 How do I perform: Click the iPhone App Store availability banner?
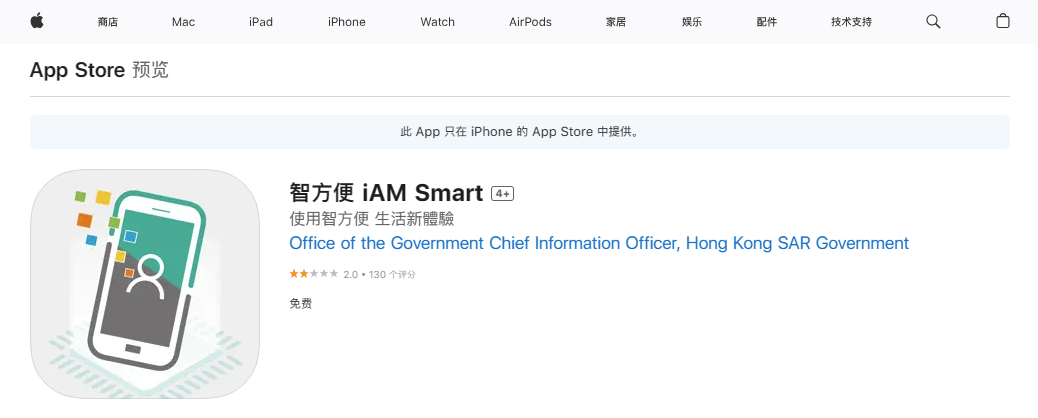520,132
